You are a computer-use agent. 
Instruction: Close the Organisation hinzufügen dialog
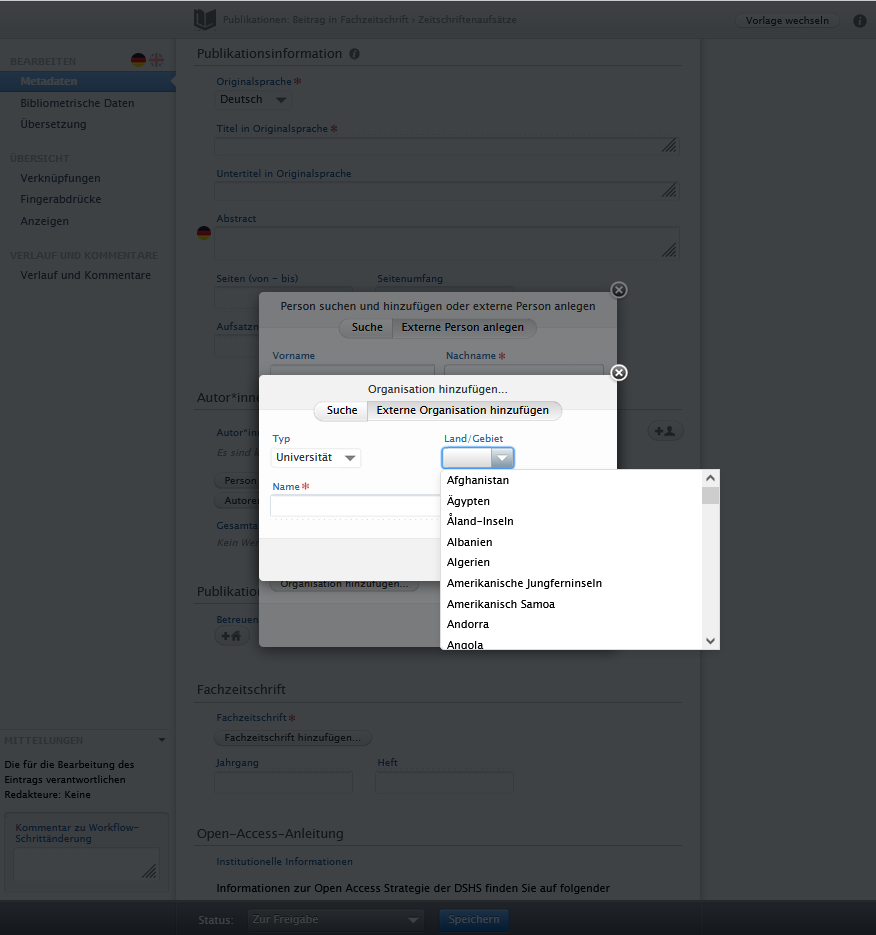click(618, 373)
